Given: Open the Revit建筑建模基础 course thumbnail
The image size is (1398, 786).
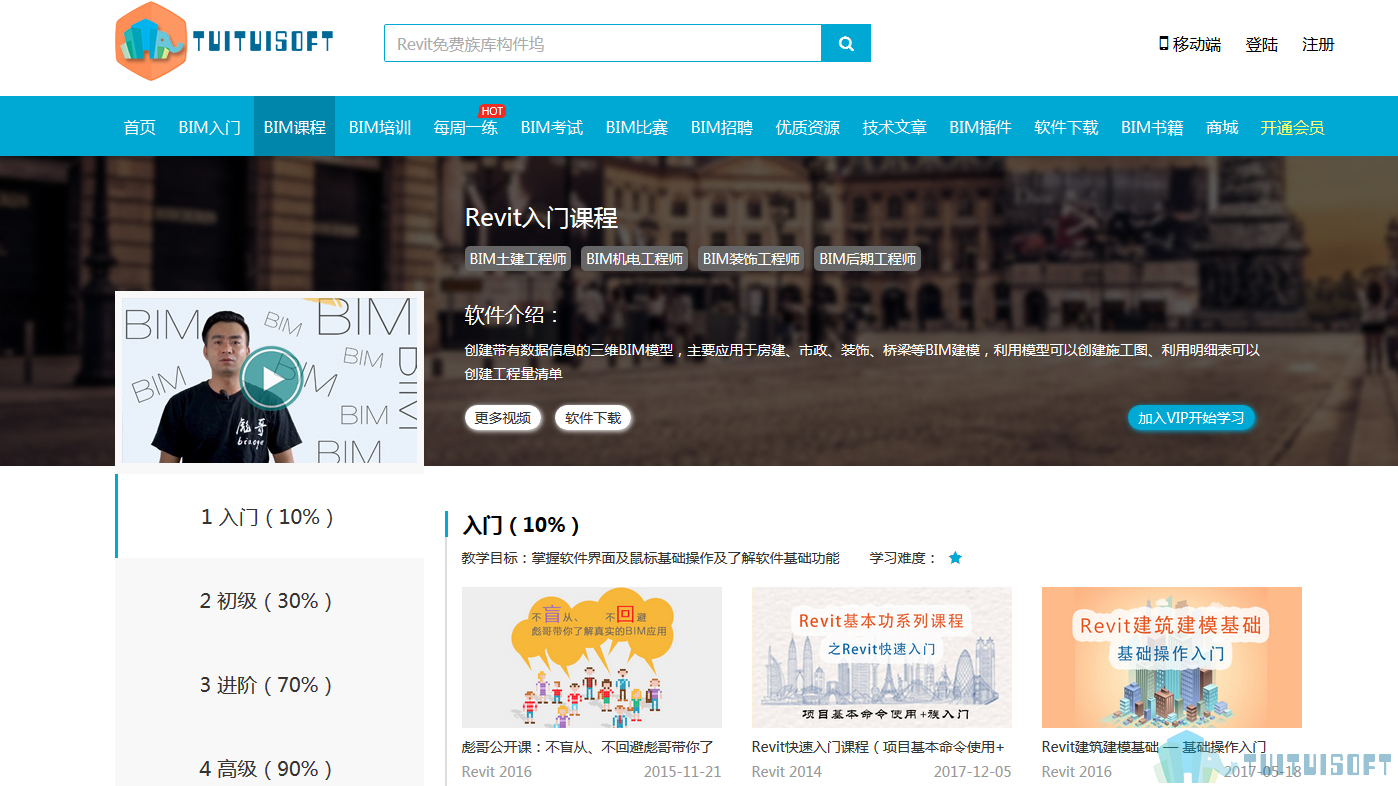Looking at the screenshot, I should pyautogui.click(x=1172, y=657).
